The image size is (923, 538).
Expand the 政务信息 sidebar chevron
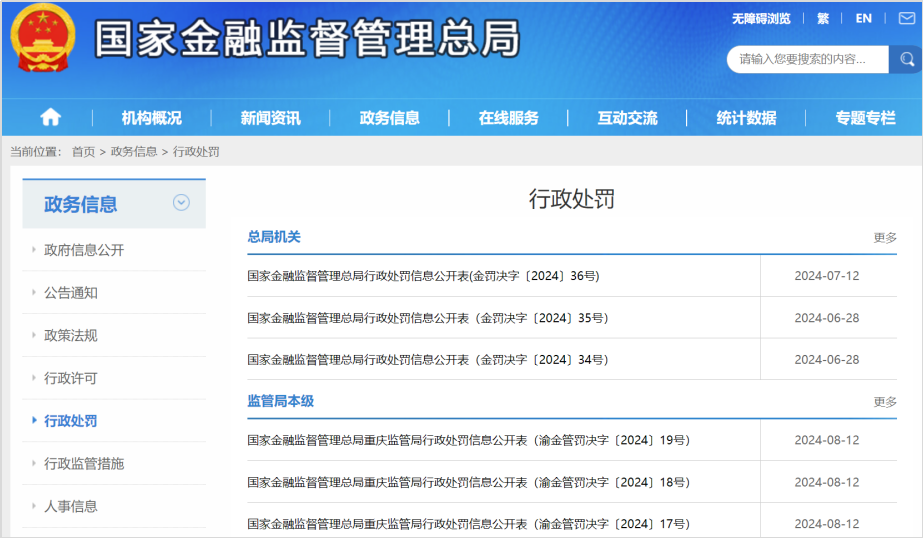point(181,203)
